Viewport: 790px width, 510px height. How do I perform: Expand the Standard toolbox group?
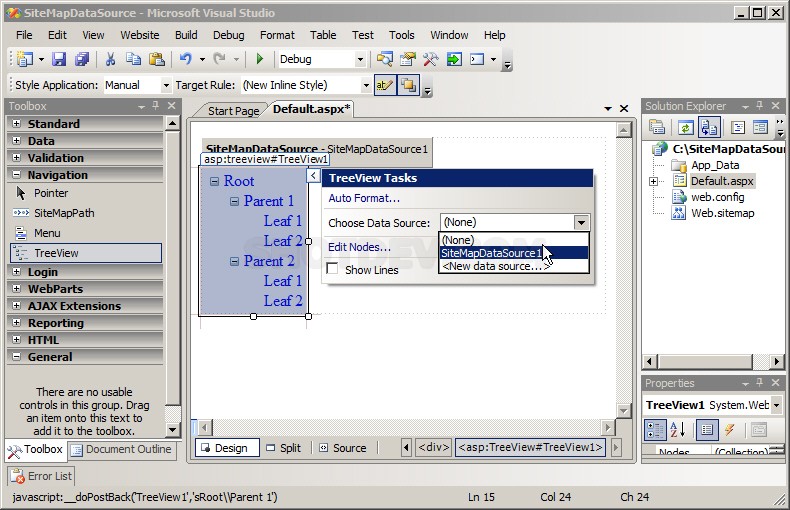(x=15, y=124)
